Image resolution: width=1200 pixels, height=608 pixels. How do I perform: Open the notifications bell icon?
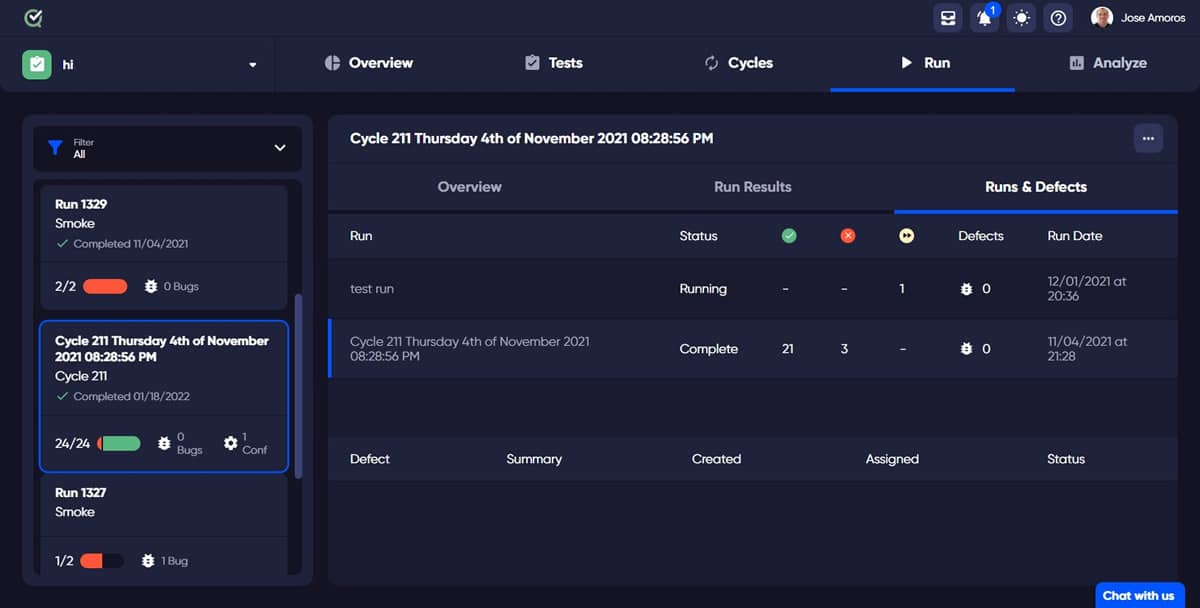click(x=984, y=18)
